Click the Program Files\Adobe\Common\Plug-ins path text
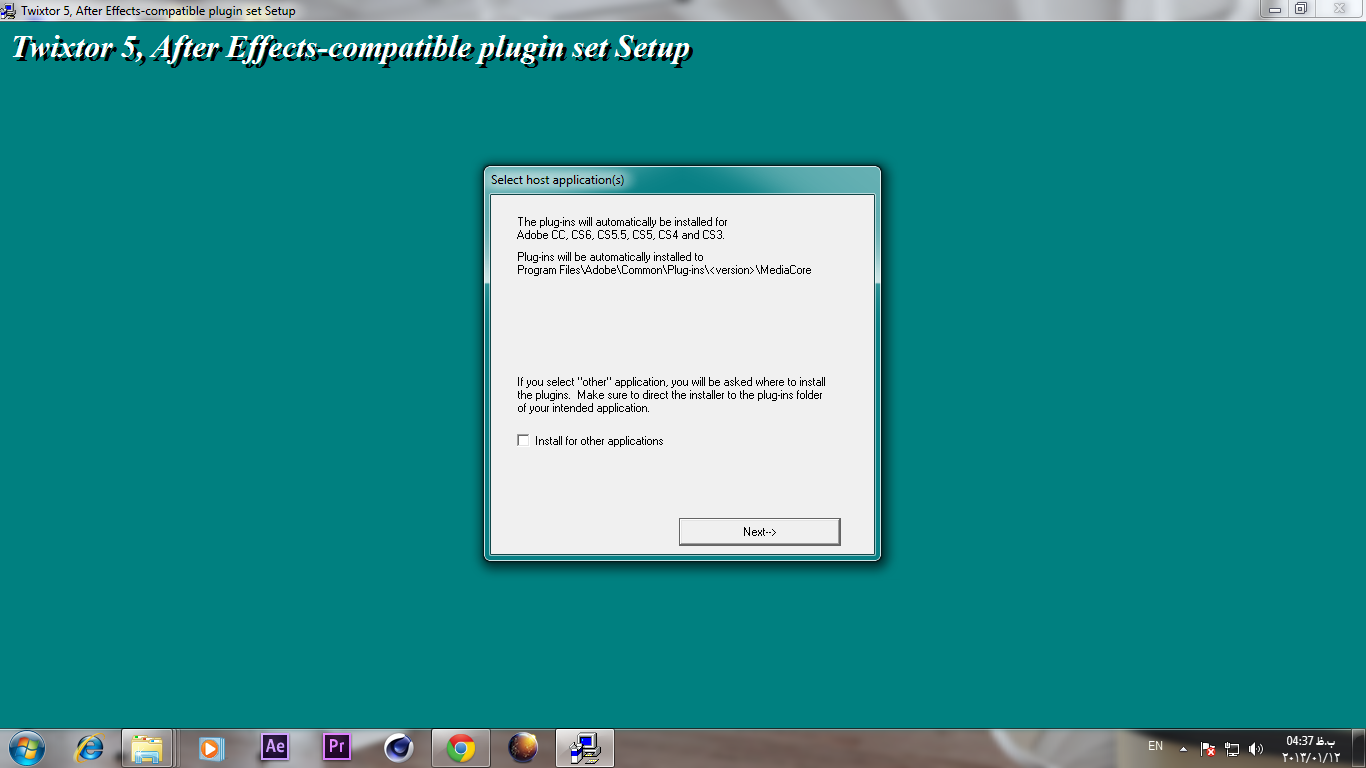 (664, 270)
